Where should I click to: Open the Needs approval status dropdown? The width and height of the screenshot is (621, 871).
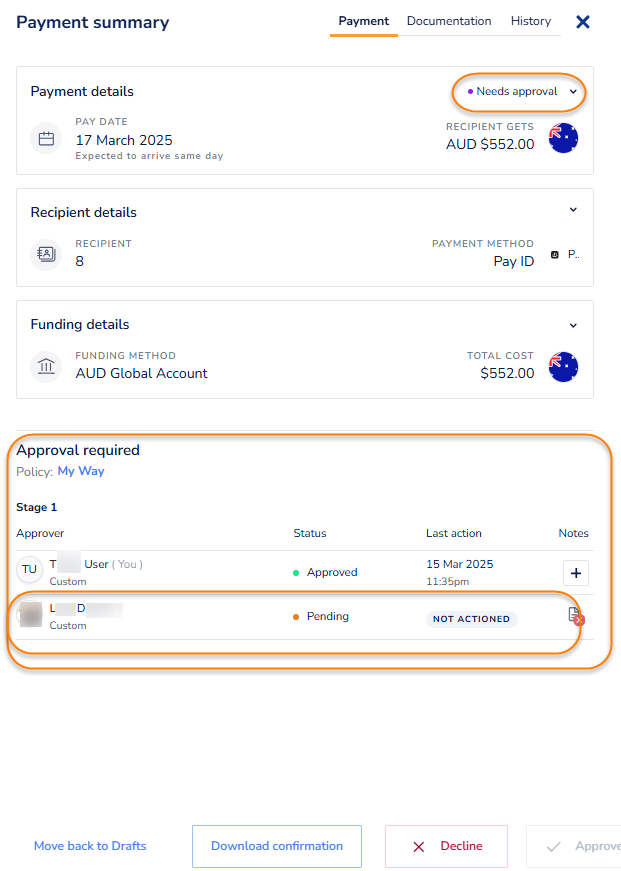click(x=518, y=92)
